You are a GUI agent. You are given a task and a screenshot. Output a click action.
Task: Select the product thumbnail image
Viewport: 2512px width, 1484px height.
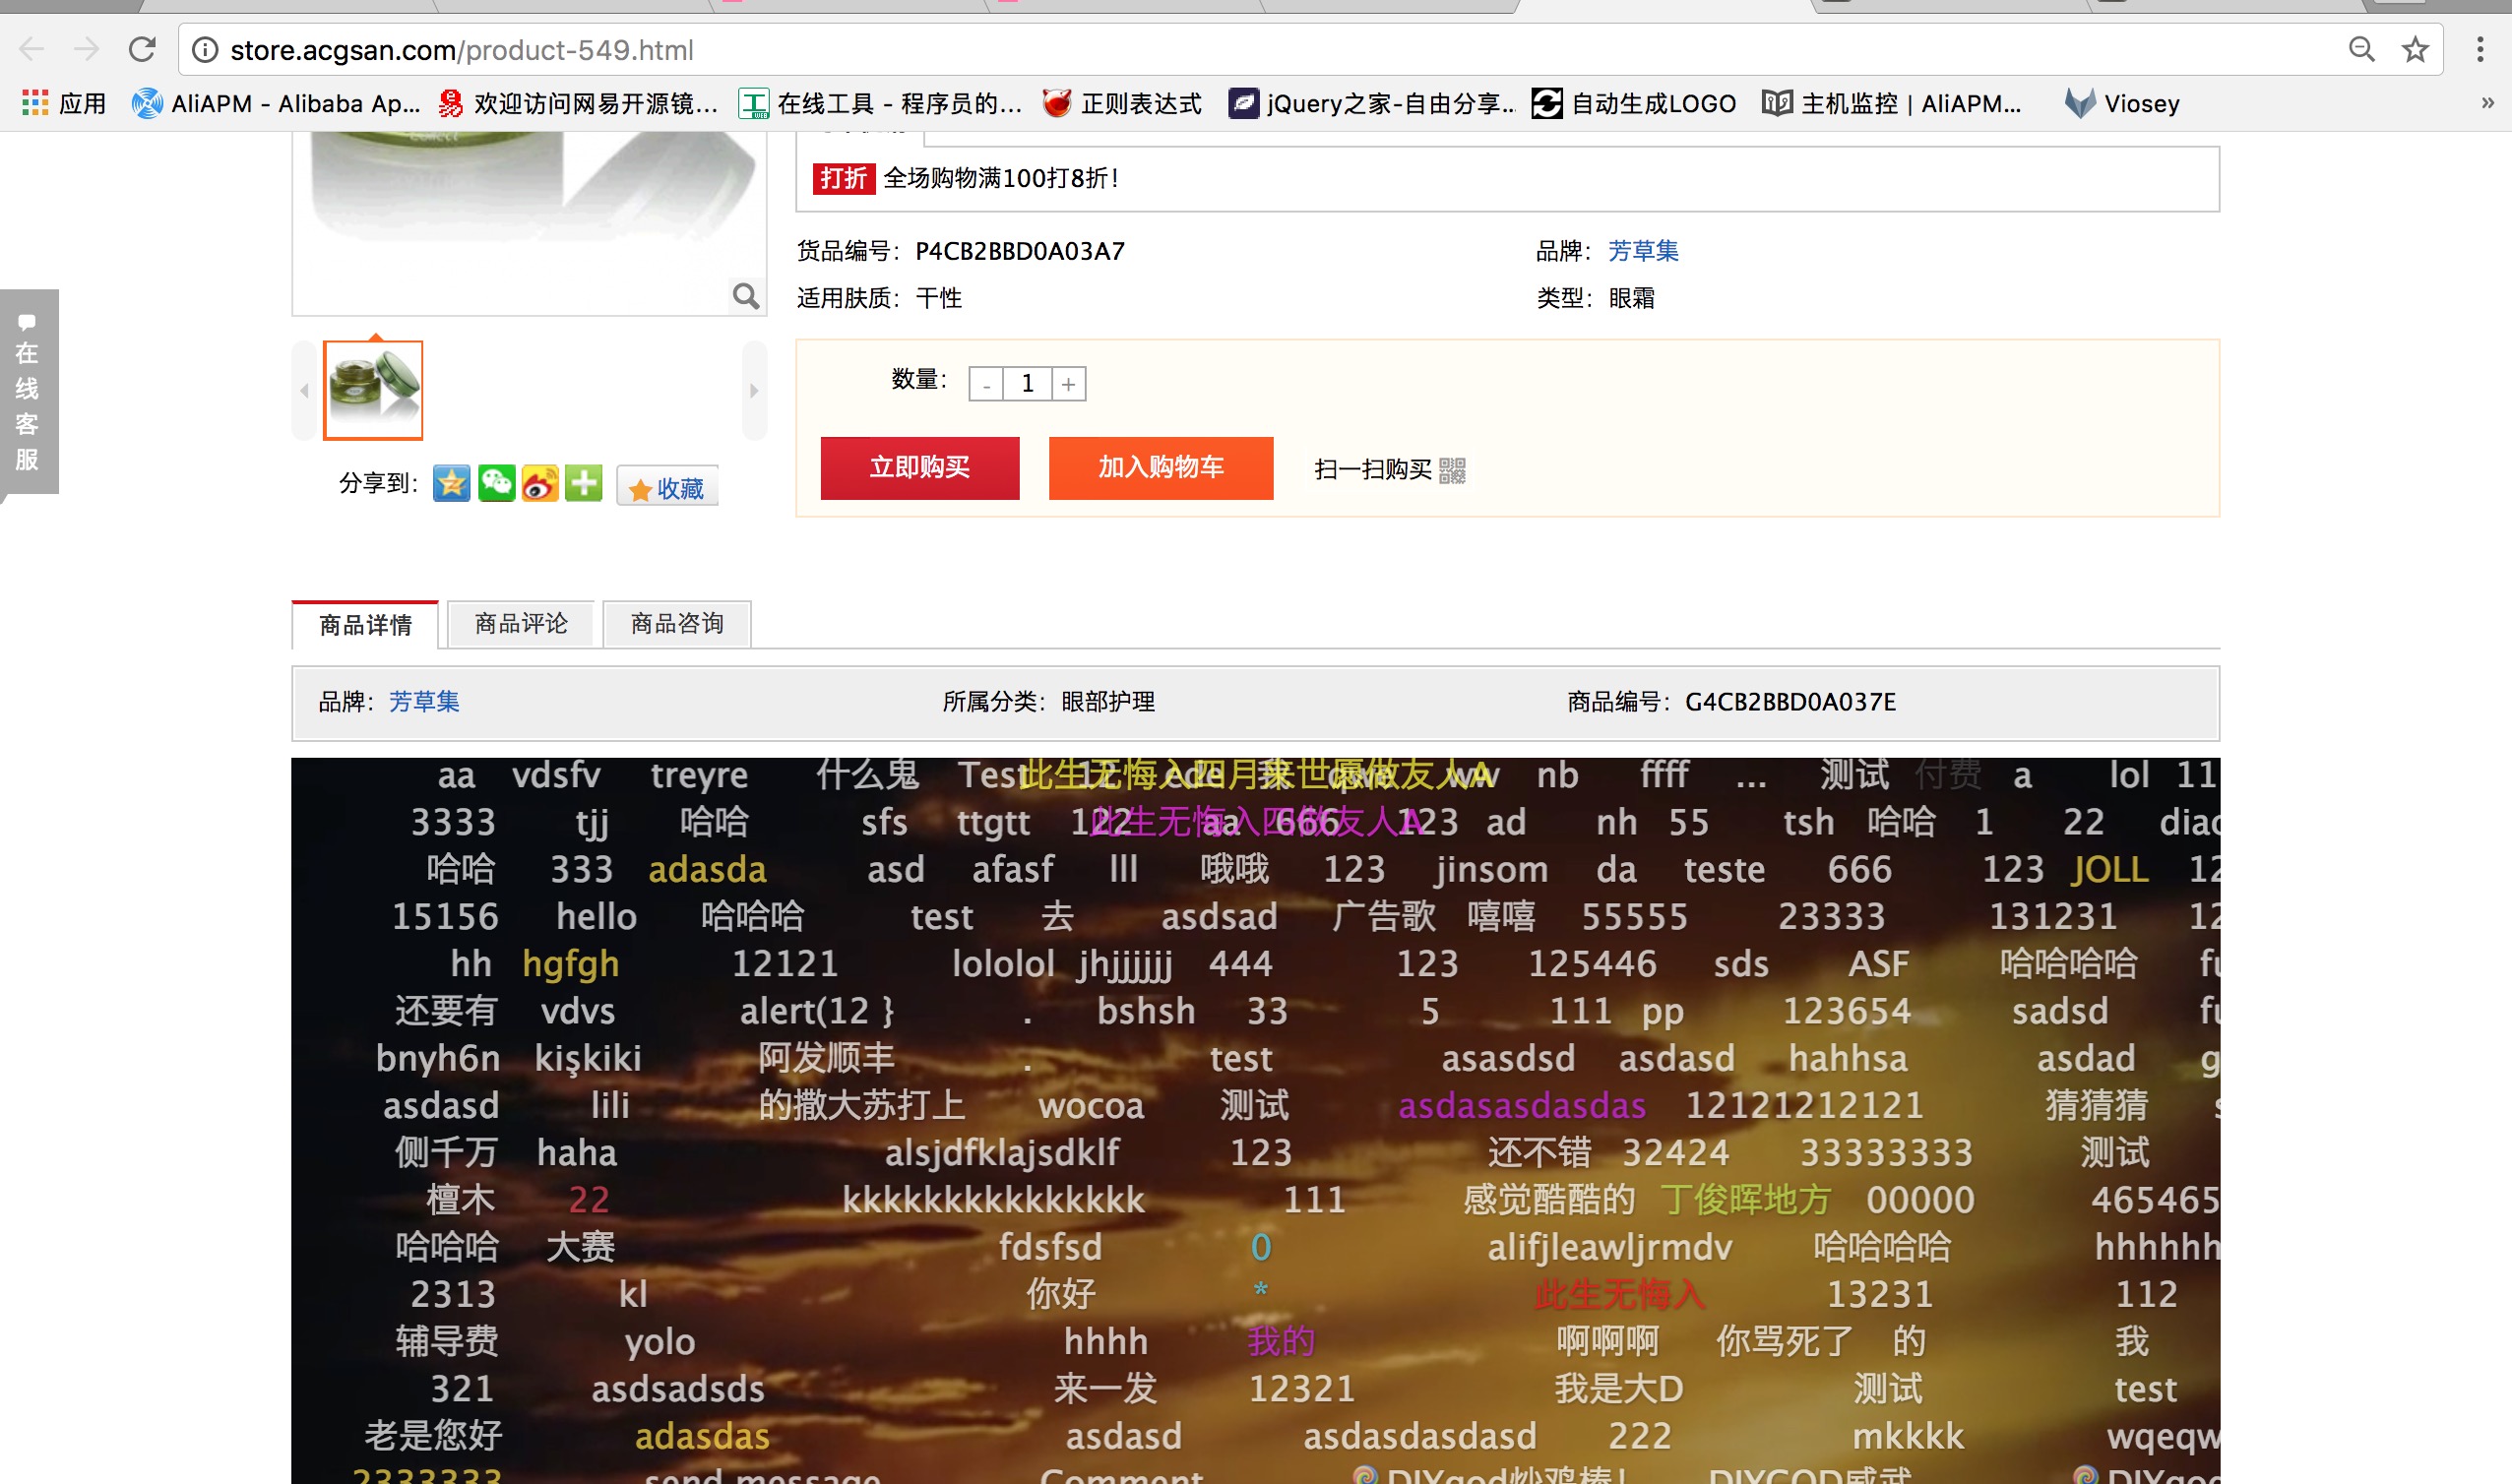pos(373,390)
